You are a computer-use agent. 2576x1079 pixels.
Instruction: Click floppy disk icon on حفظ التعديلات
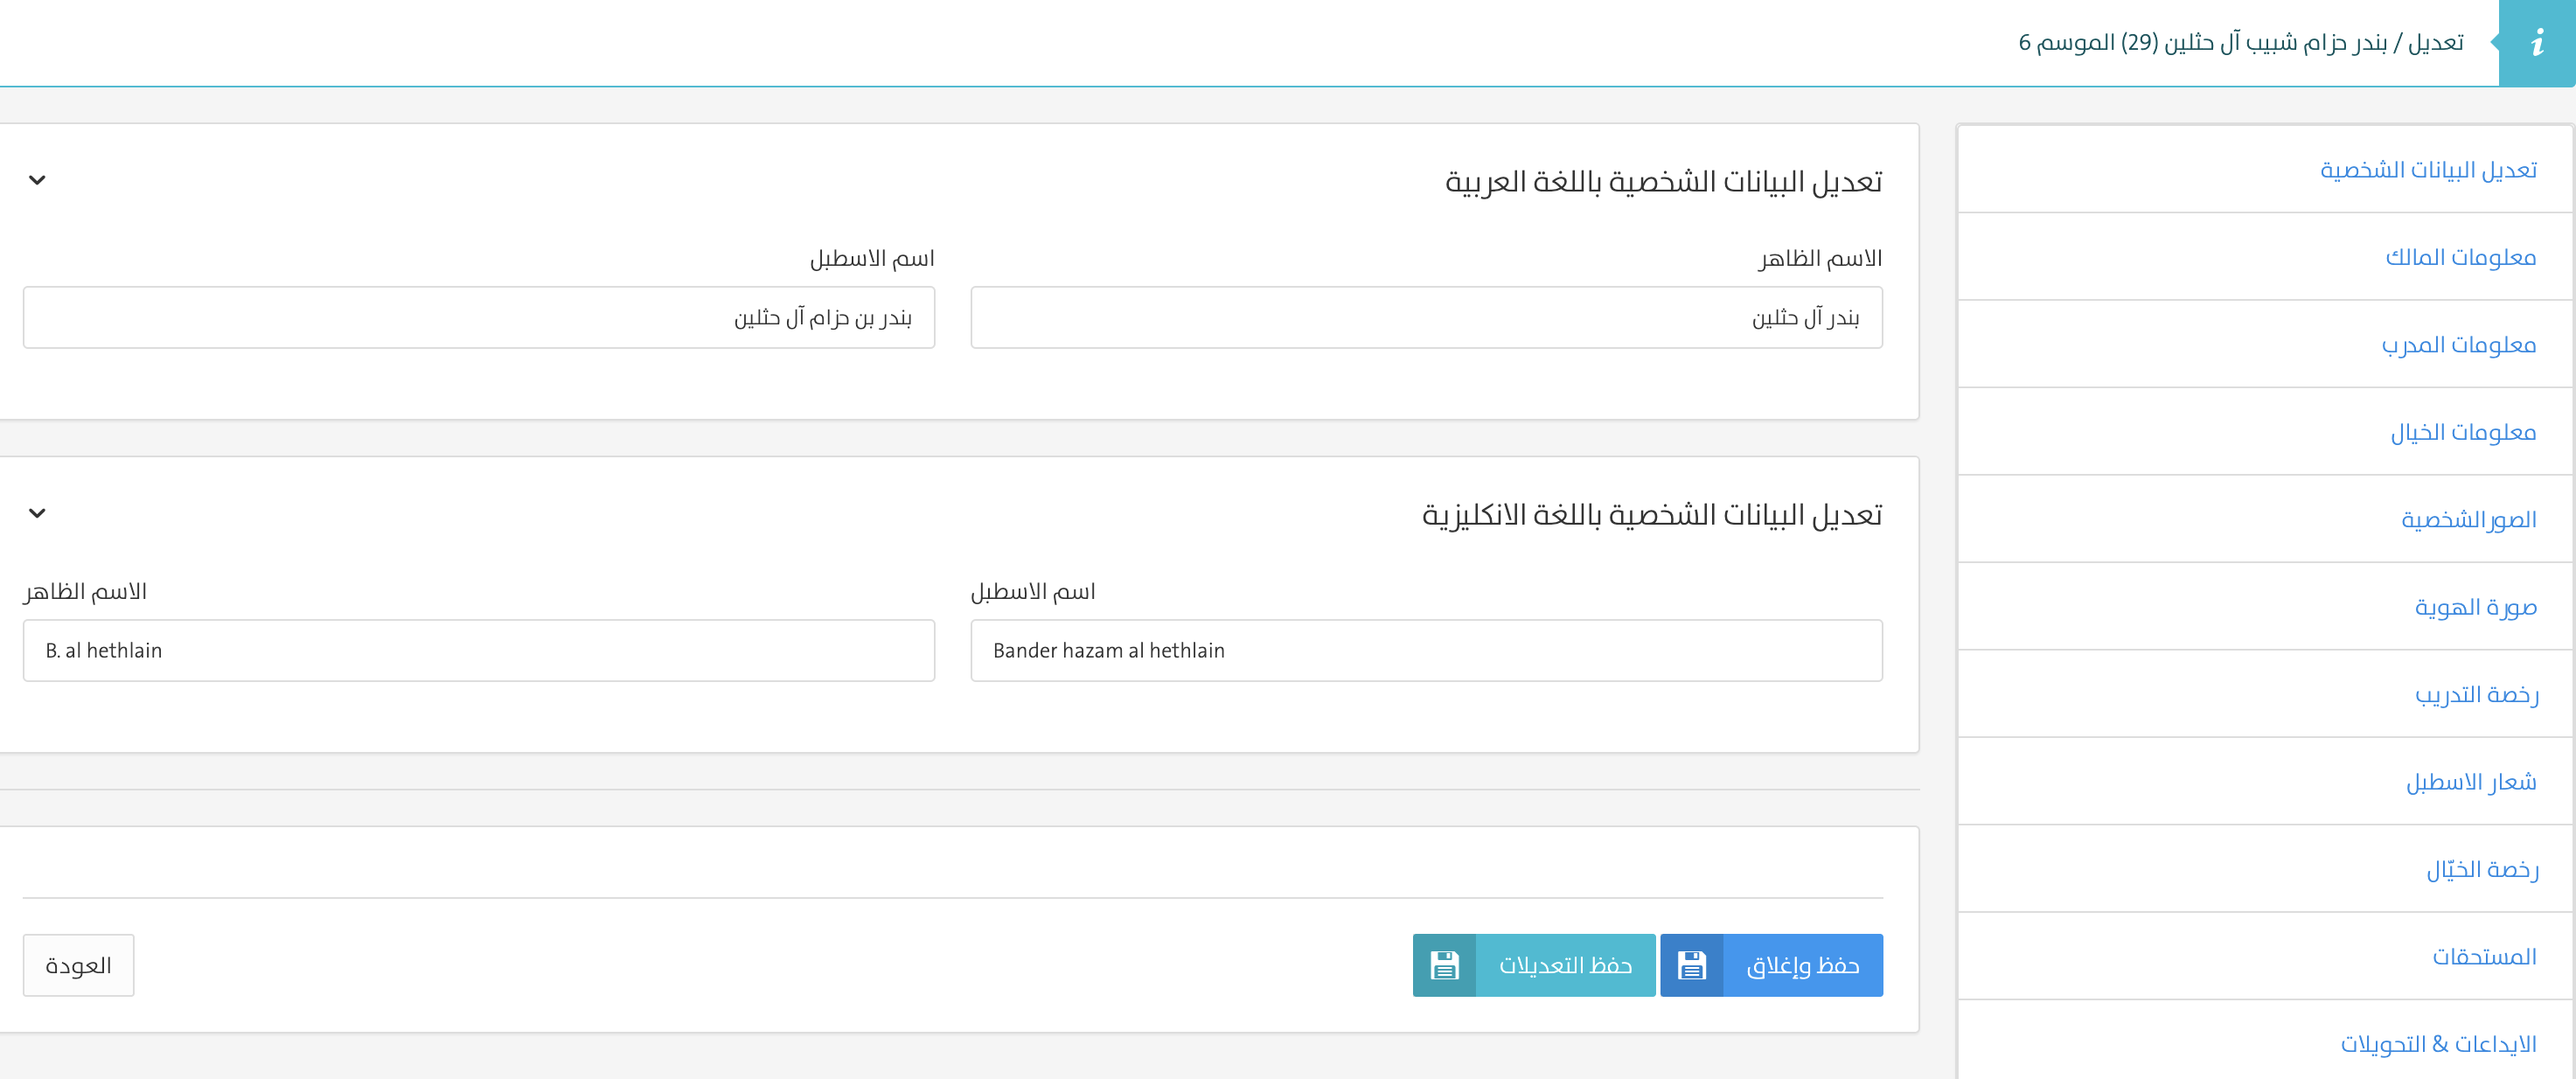(1444, 965)
